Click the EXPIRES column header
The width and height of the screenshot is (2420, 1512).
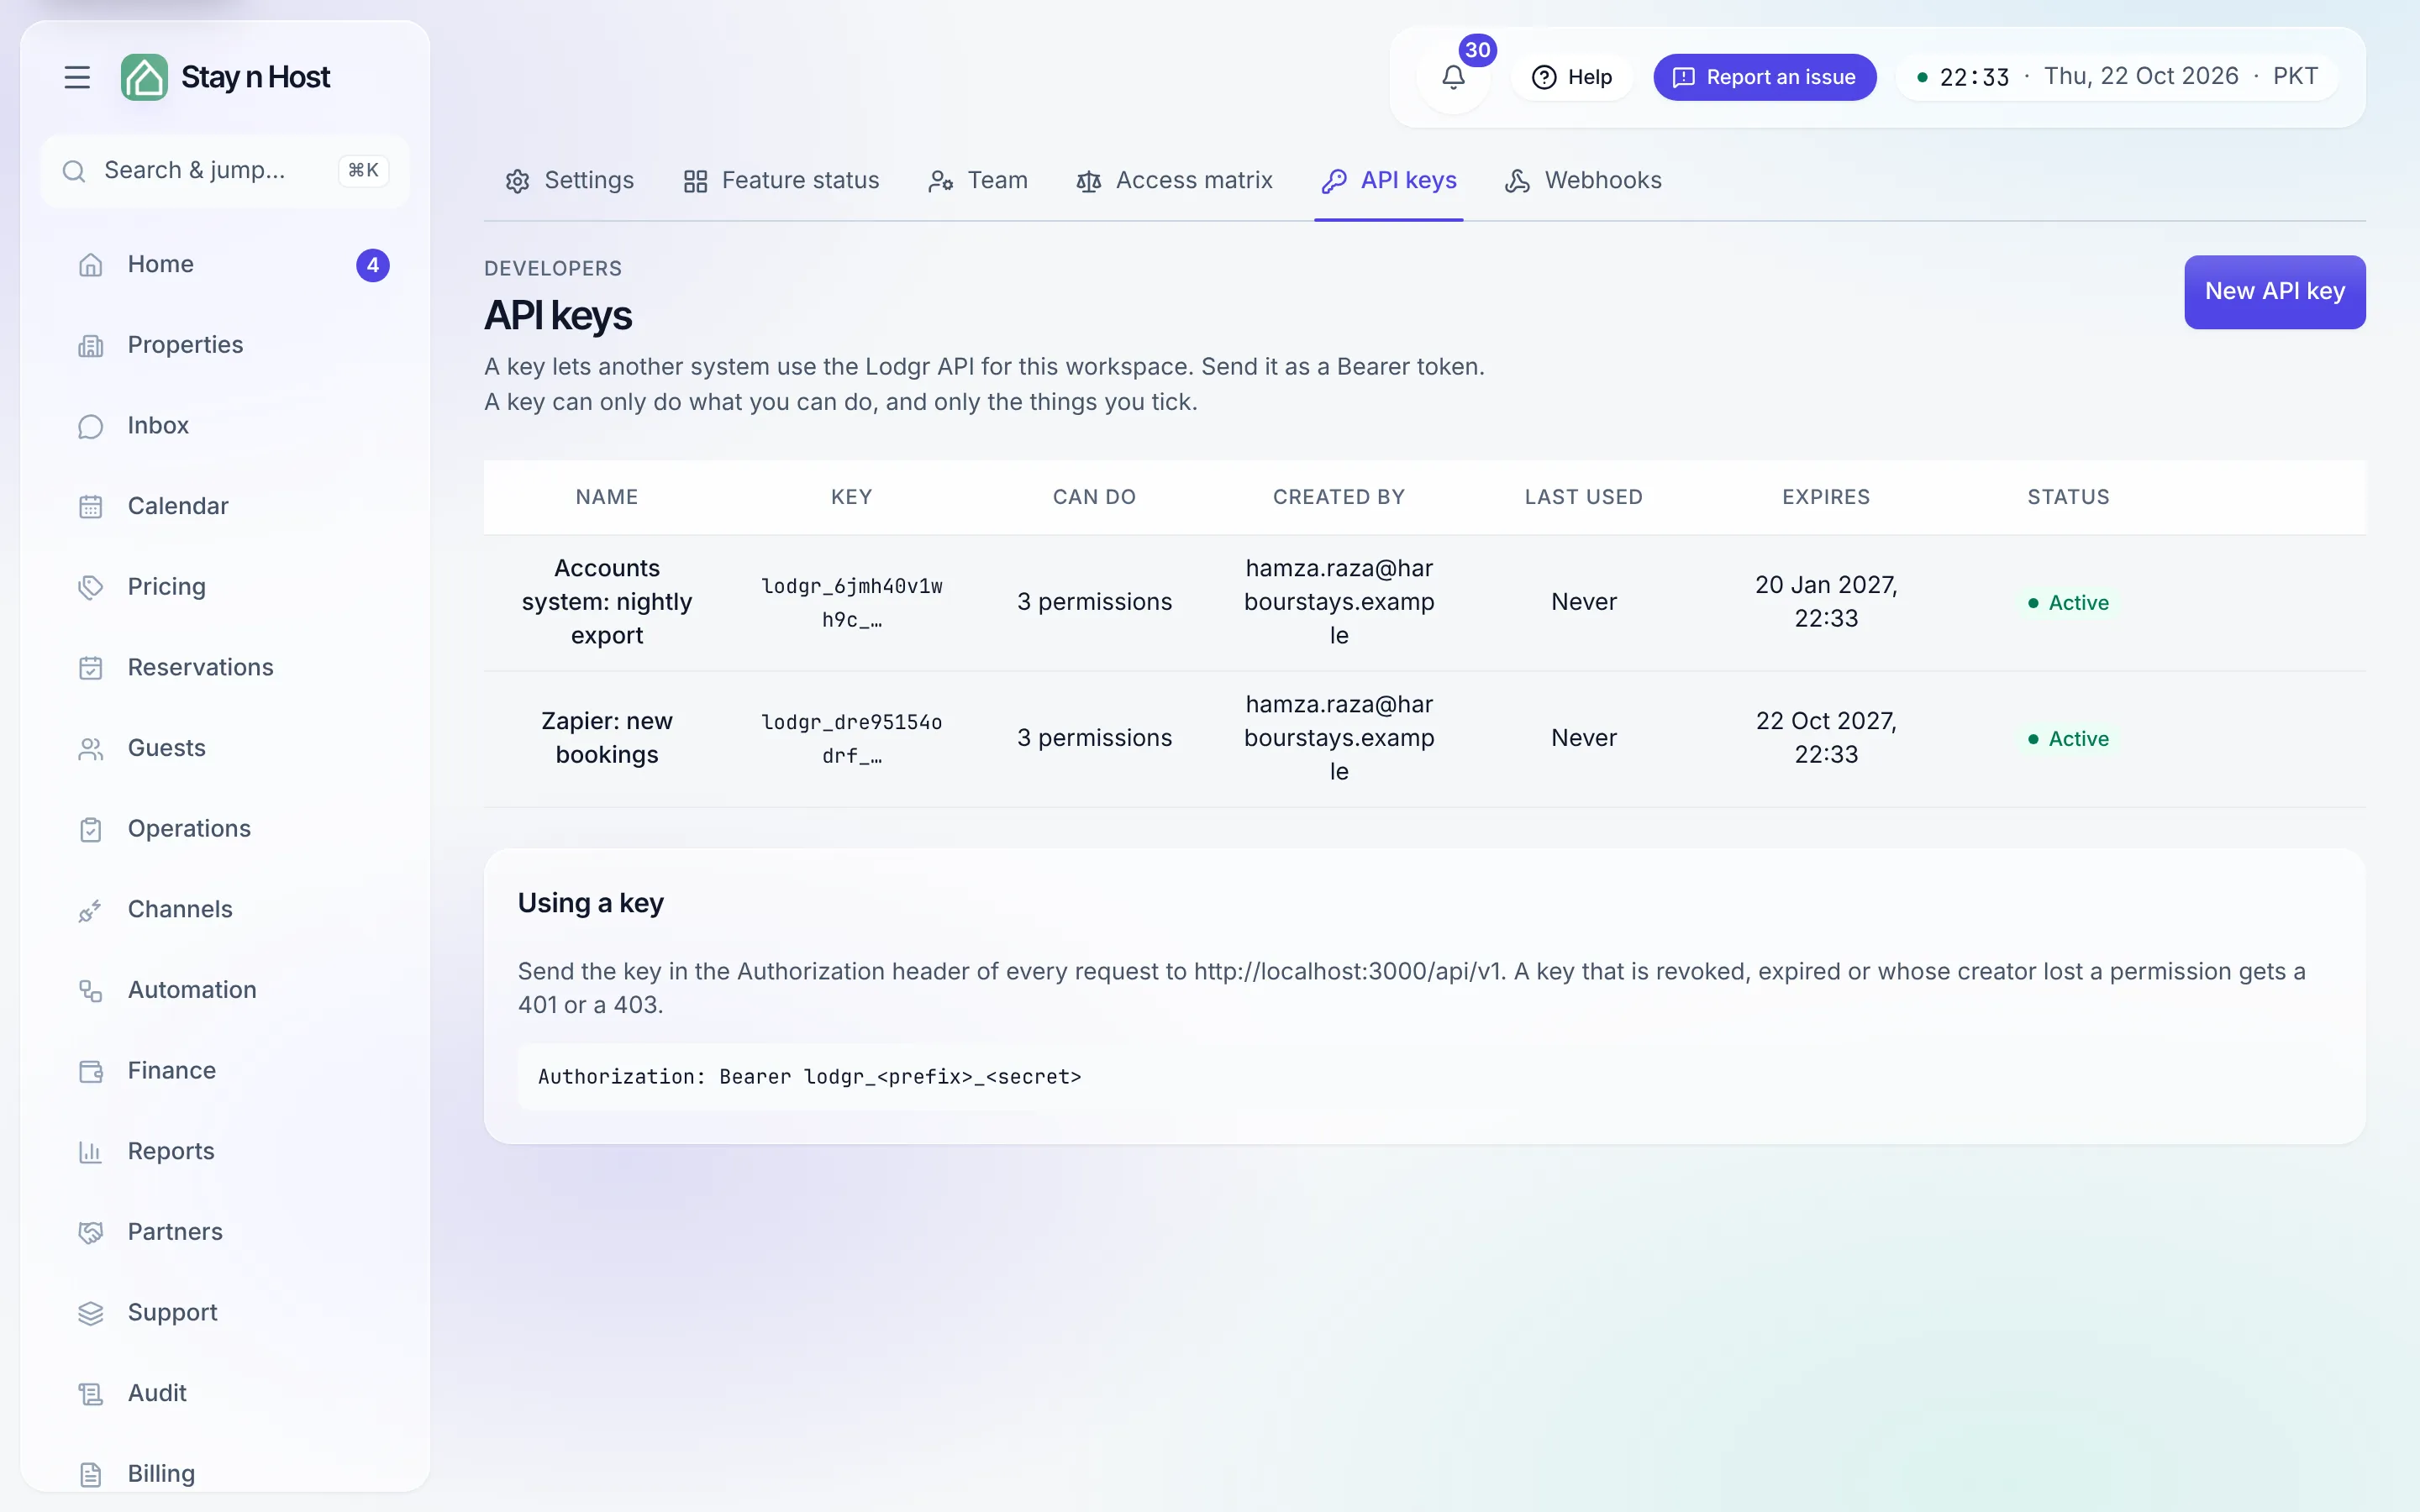coord(1826,497)
